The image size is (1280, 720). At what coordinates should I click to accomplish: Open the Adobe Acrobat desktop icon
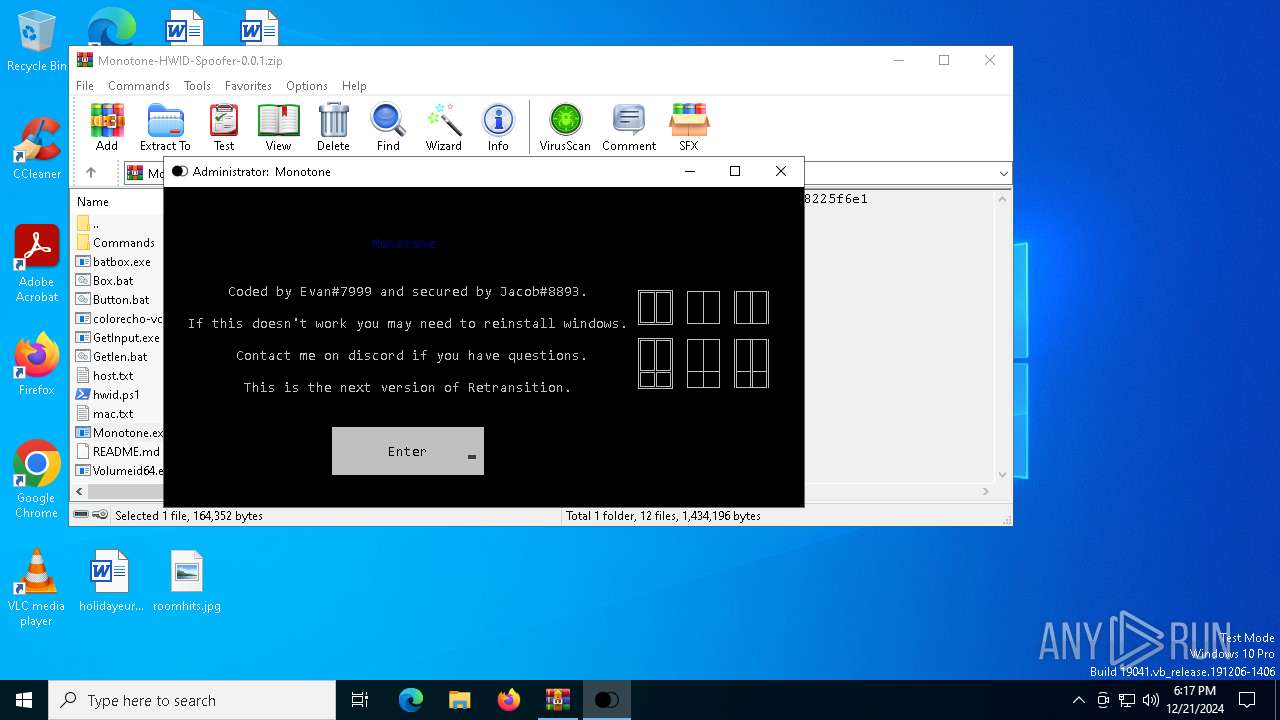click(37, 264)
